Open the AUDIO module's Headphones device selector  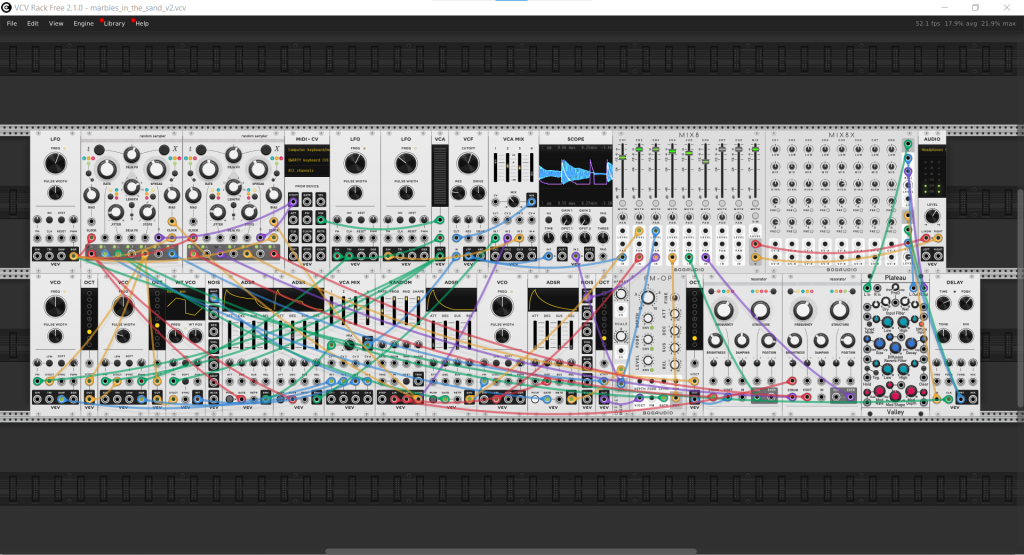click(933, 150)
